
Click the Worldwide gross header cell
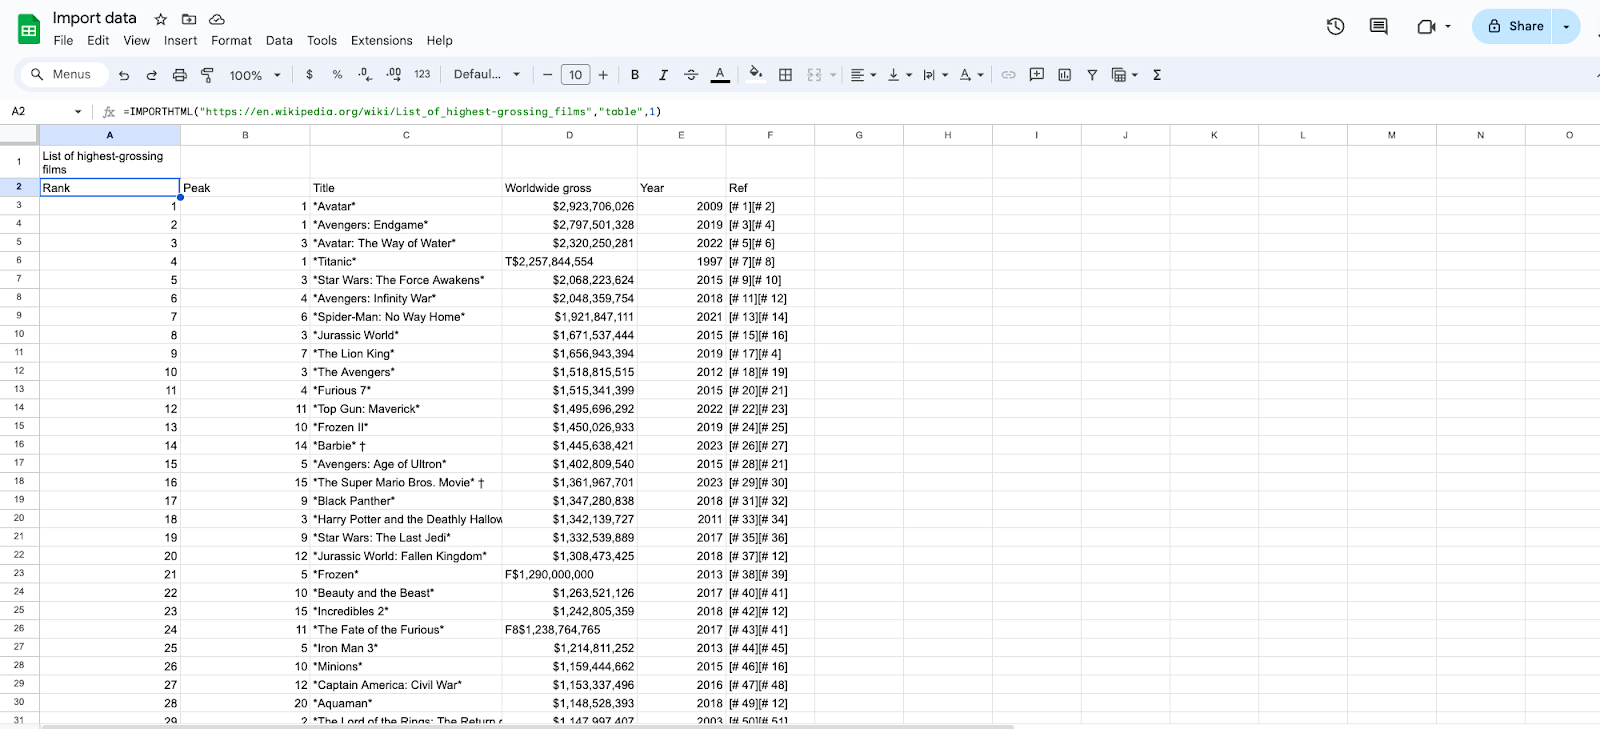point(570,188)
